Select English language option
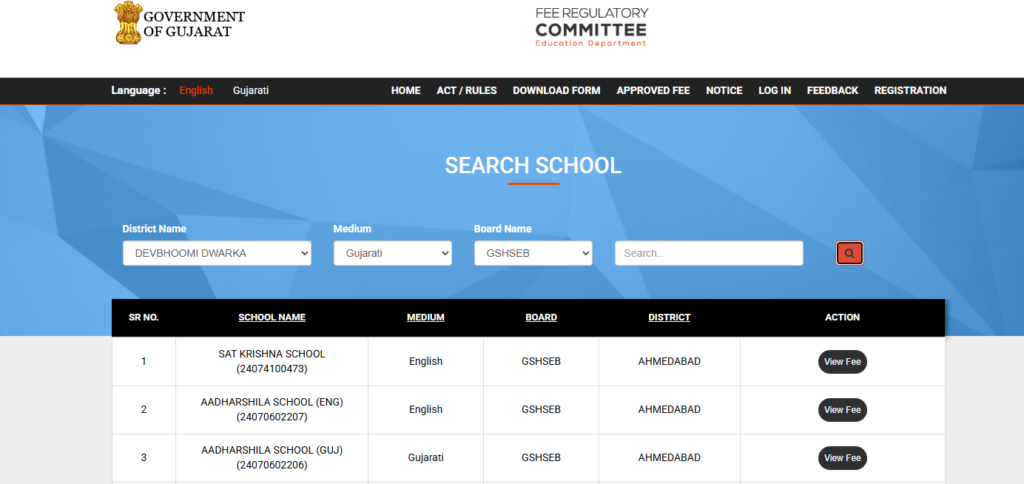Viewport: 1024px width, 484px height. (196, 91)
